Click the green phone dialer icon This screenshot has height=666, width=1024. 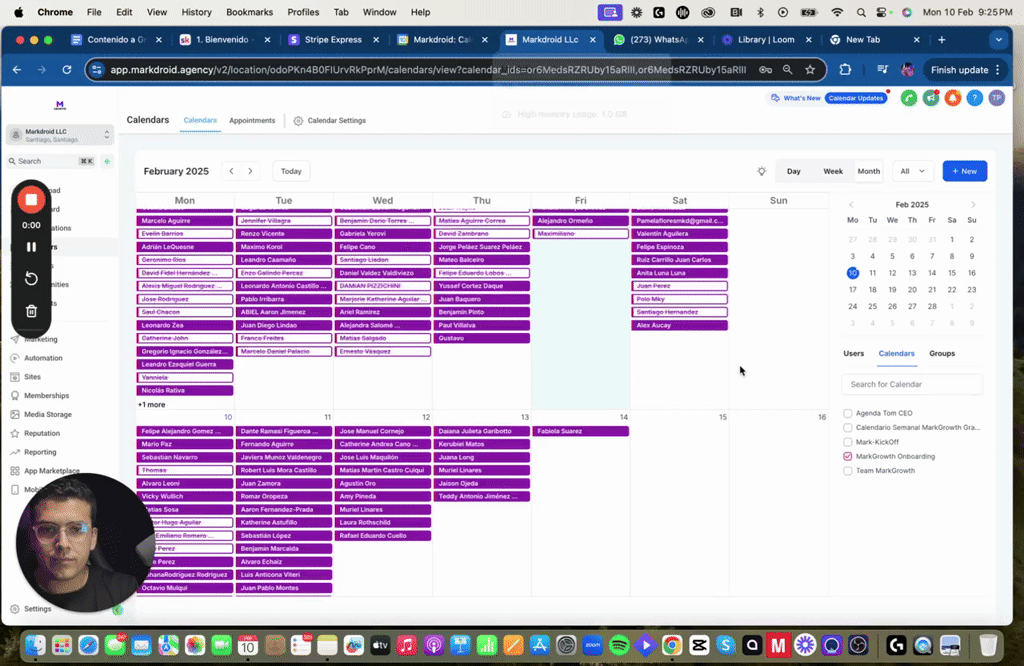pyautogui.click(x=908, y=98)
